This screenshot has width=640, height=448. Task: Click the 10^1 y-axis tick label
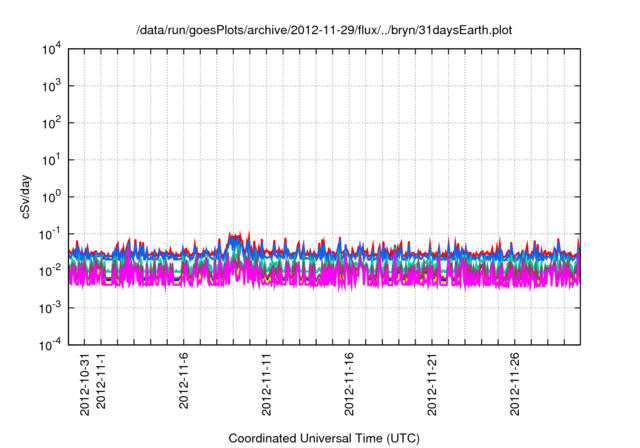[x=50, y=160]
